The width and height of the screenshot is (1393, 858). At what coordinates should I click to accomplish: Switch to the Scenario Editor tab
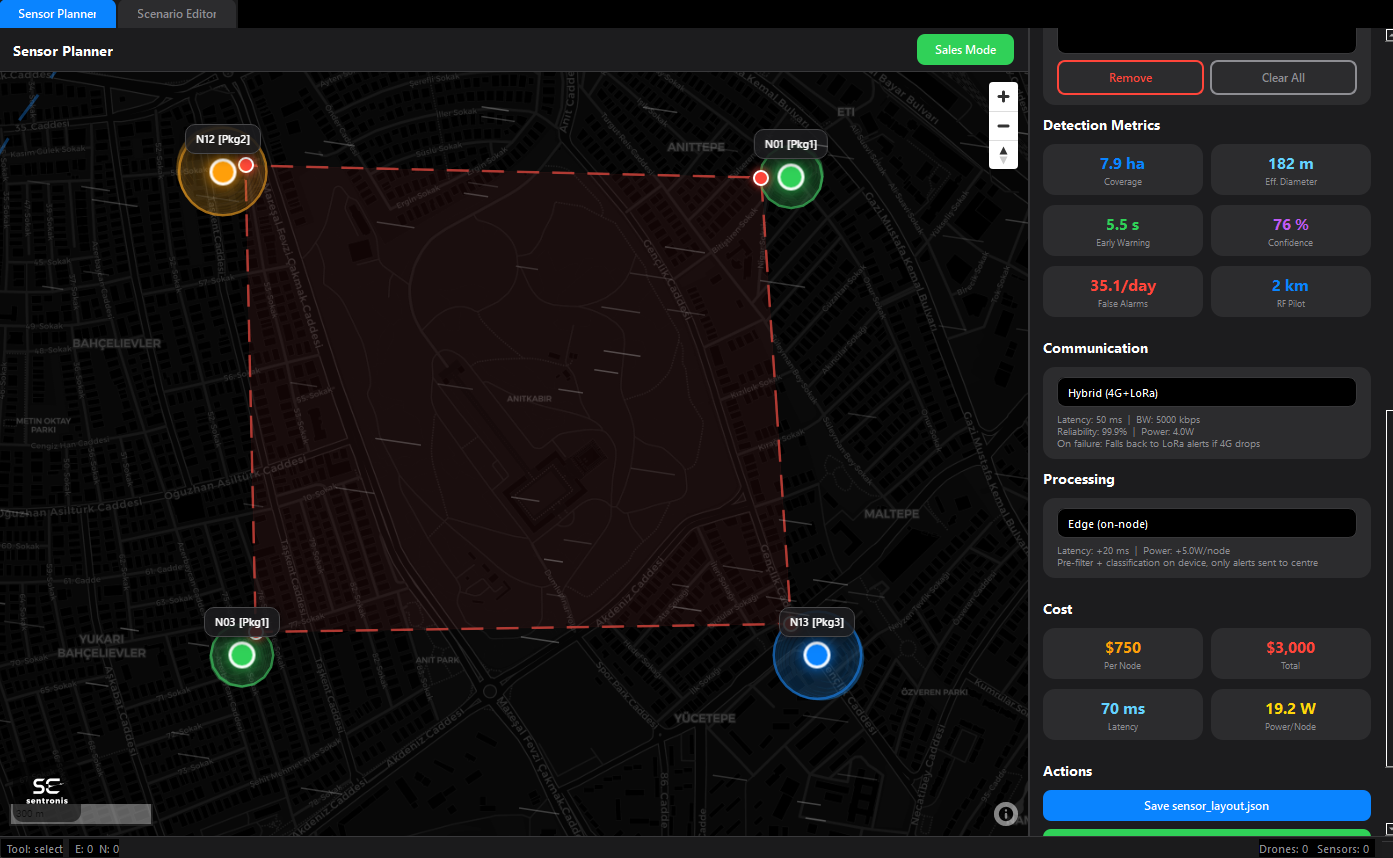coord(176,14)
